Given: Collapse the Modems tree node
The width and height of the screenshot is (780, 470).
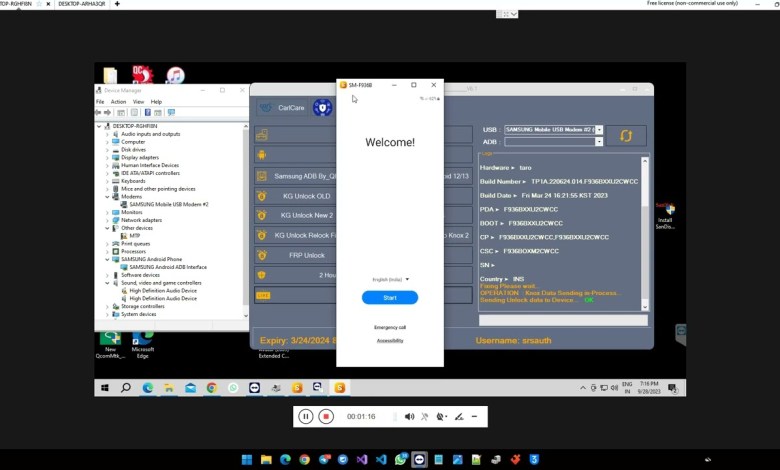Looking at the screenshot, I should [x=108, y=196].
